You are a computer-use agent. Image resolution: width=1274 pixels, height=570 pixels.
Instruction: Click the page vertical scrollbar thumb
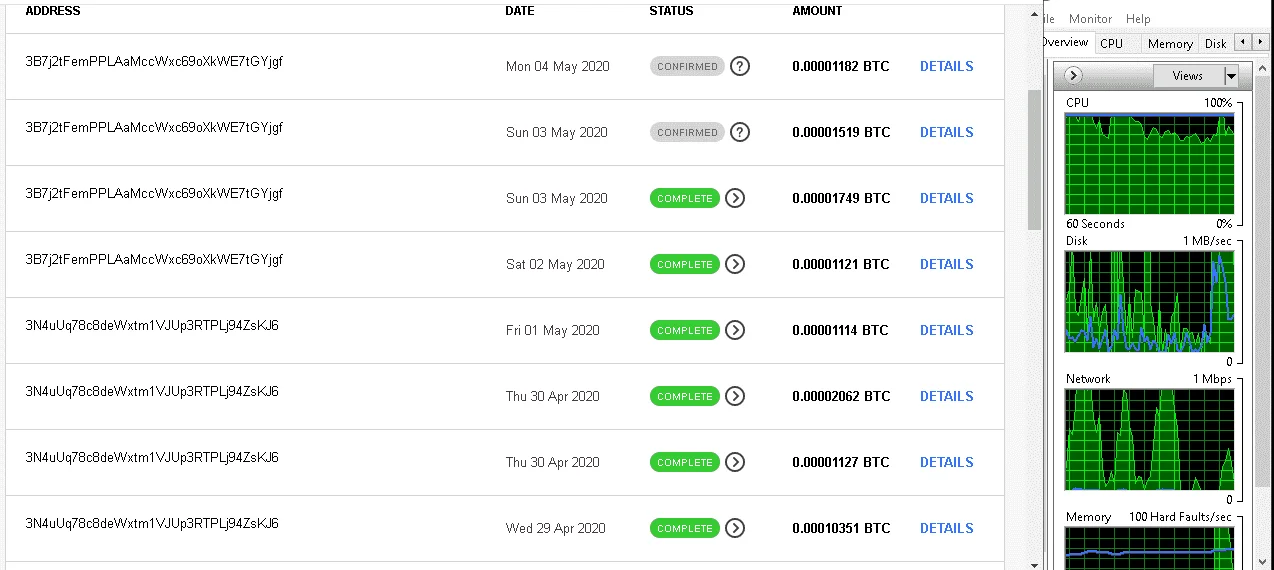(1034, 159)
